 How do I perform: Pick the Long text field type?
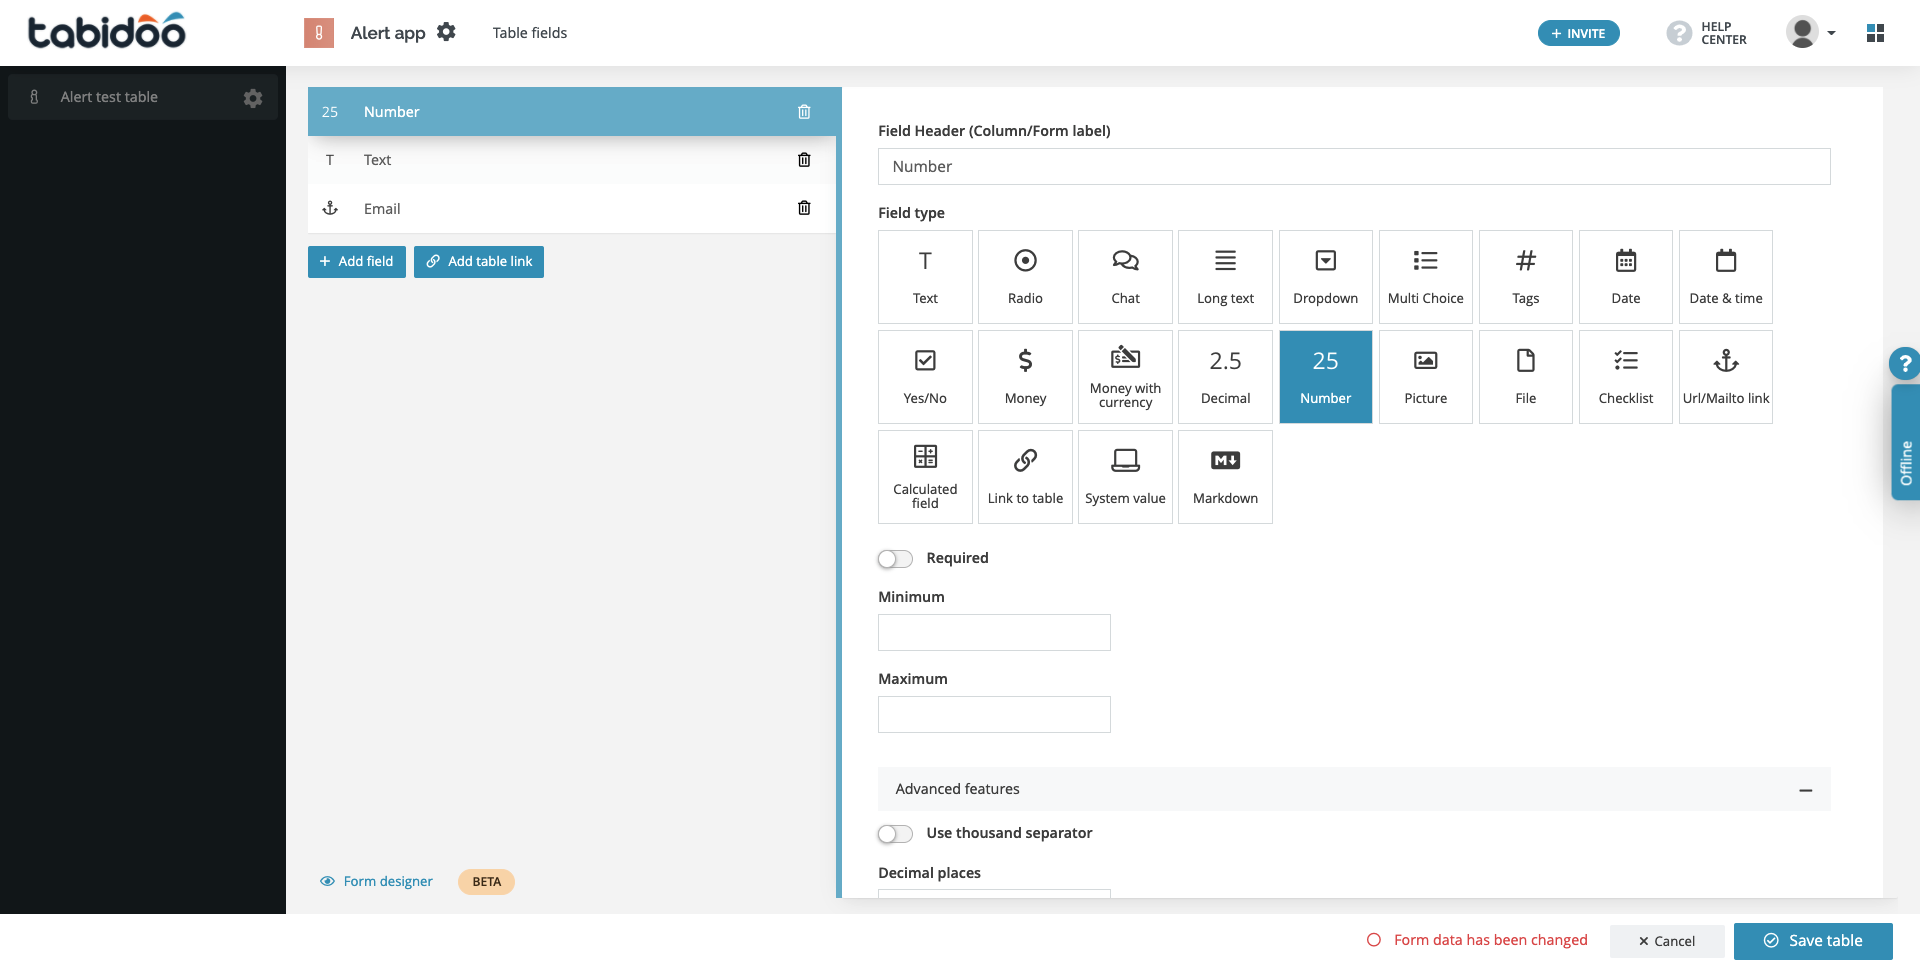[x=1225, y=277]
